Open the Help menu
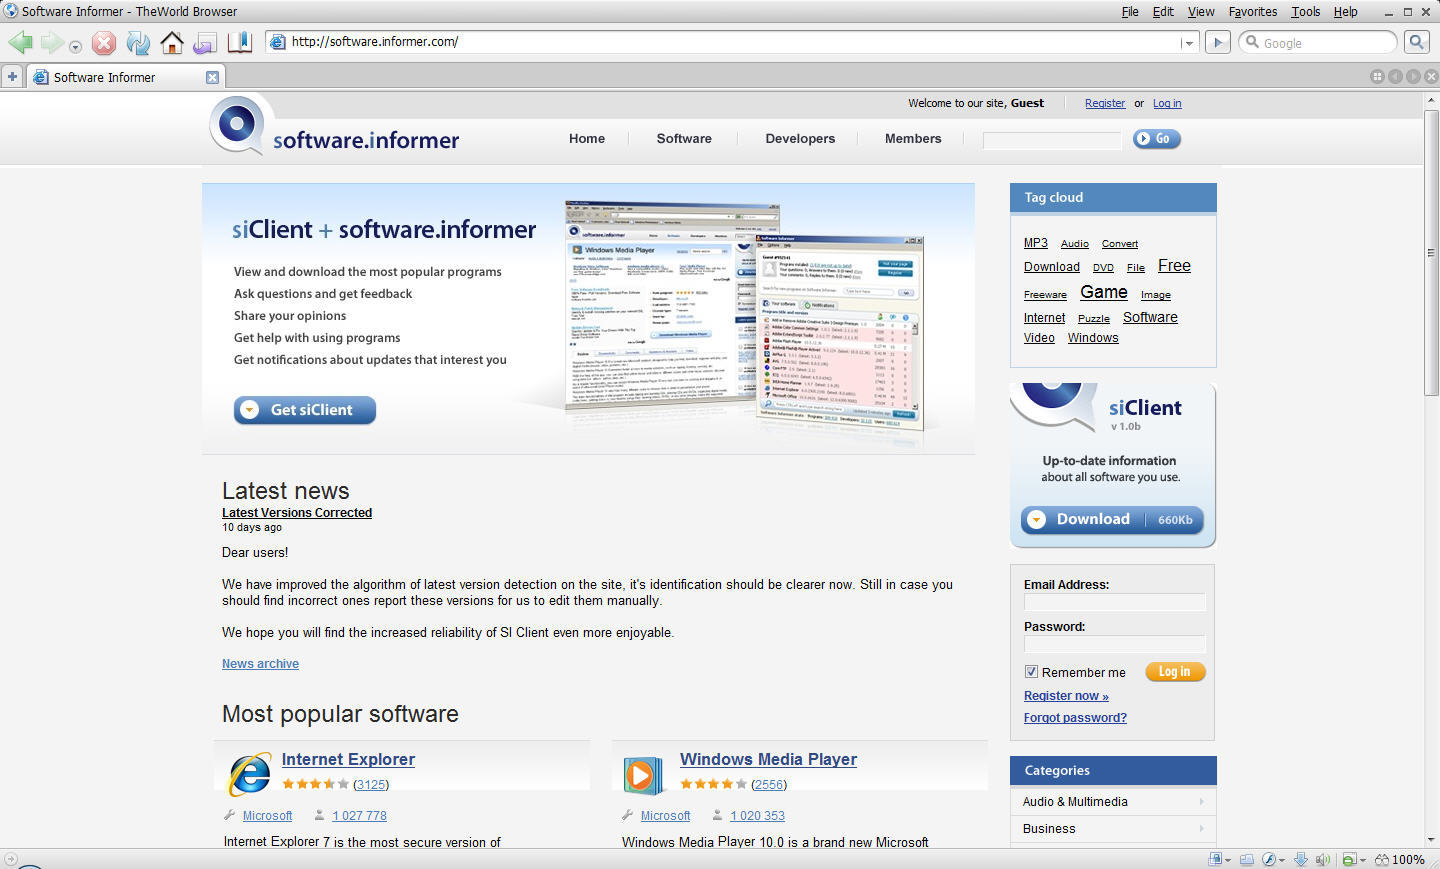 pyautogui.click(x=1346, y=12)
